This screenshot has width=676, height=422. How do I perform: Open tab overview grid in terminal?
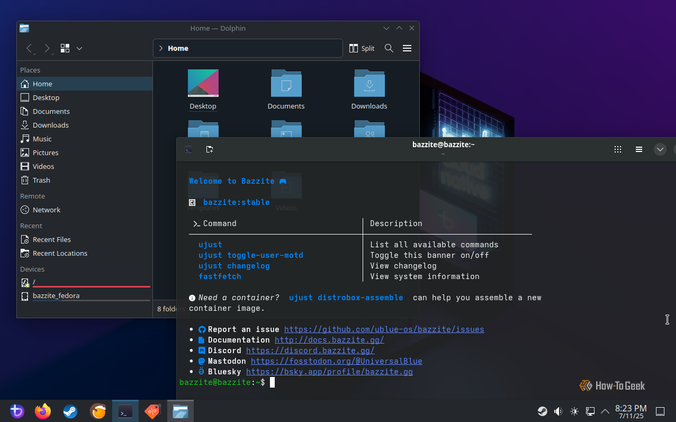coord(618,149)
